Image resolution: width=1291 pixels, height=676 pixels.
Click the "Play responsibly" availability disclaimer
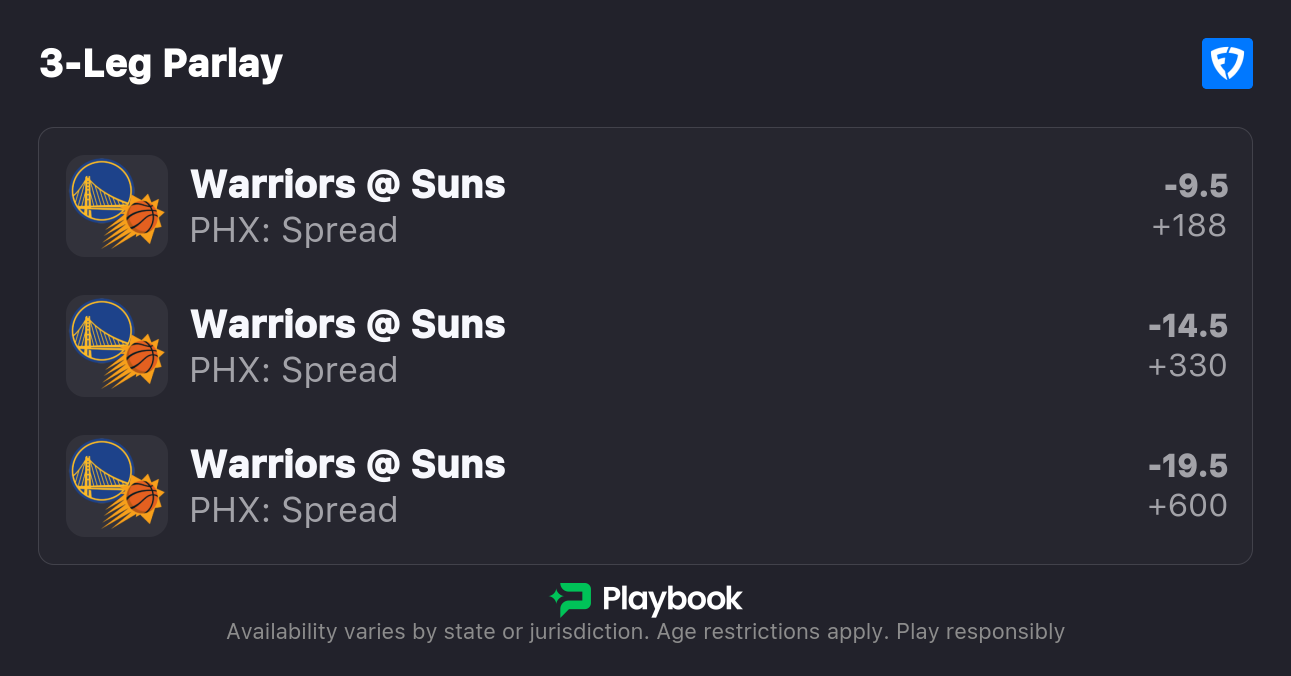[x=645, y=632]
